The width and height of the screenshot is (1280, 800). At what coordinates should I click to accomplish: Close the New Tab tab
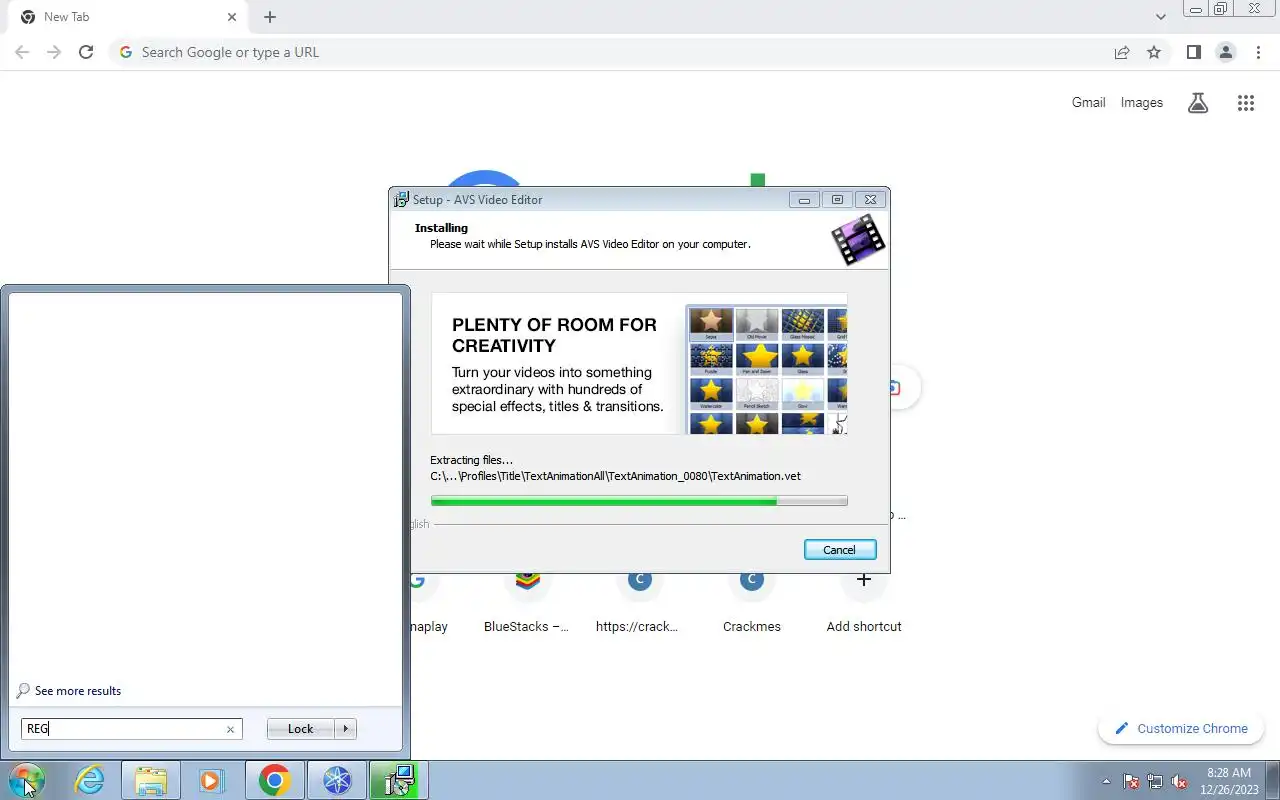click(x=231, y=17)
